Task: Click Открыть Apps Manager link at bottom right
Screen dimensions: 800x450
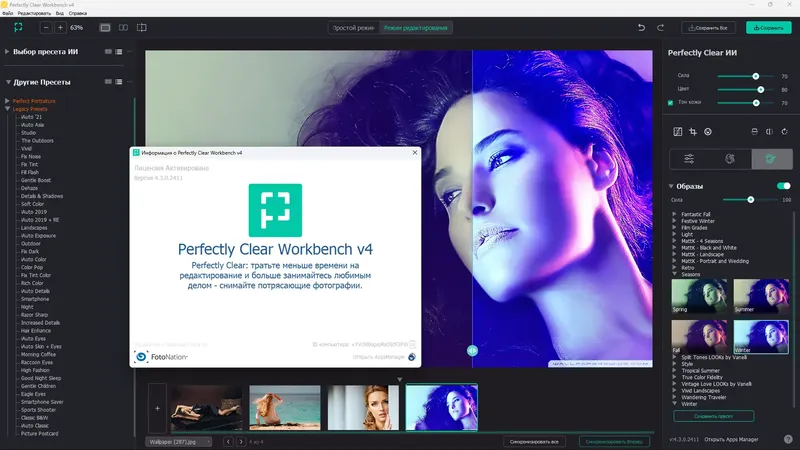Action: tap(731, 439)
